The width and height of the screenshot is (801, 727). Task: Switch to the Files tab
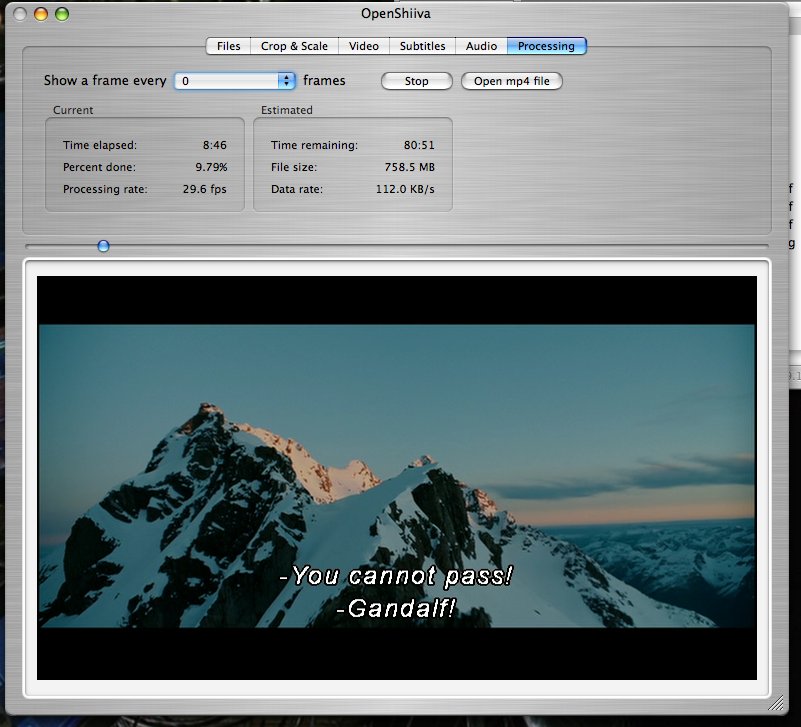point(228,46)
